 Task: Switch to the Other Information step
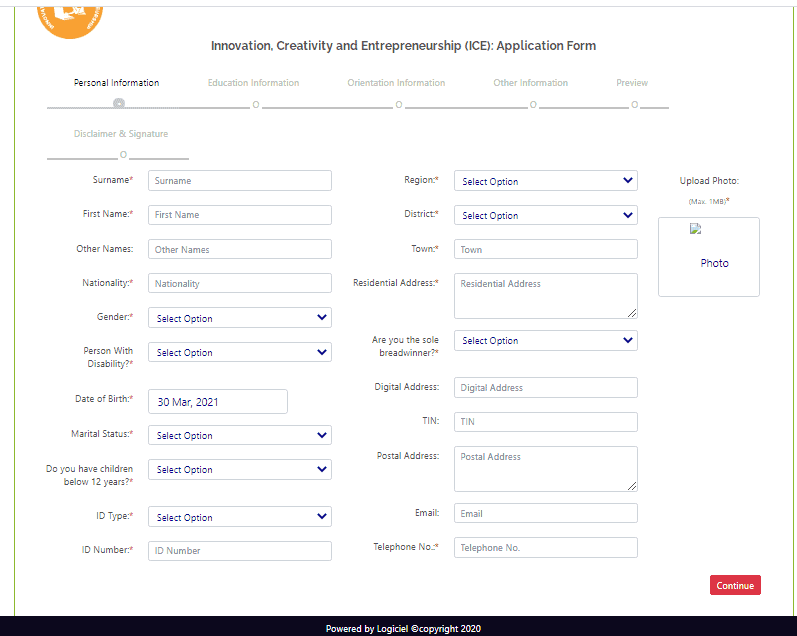(x=530, y=83)
